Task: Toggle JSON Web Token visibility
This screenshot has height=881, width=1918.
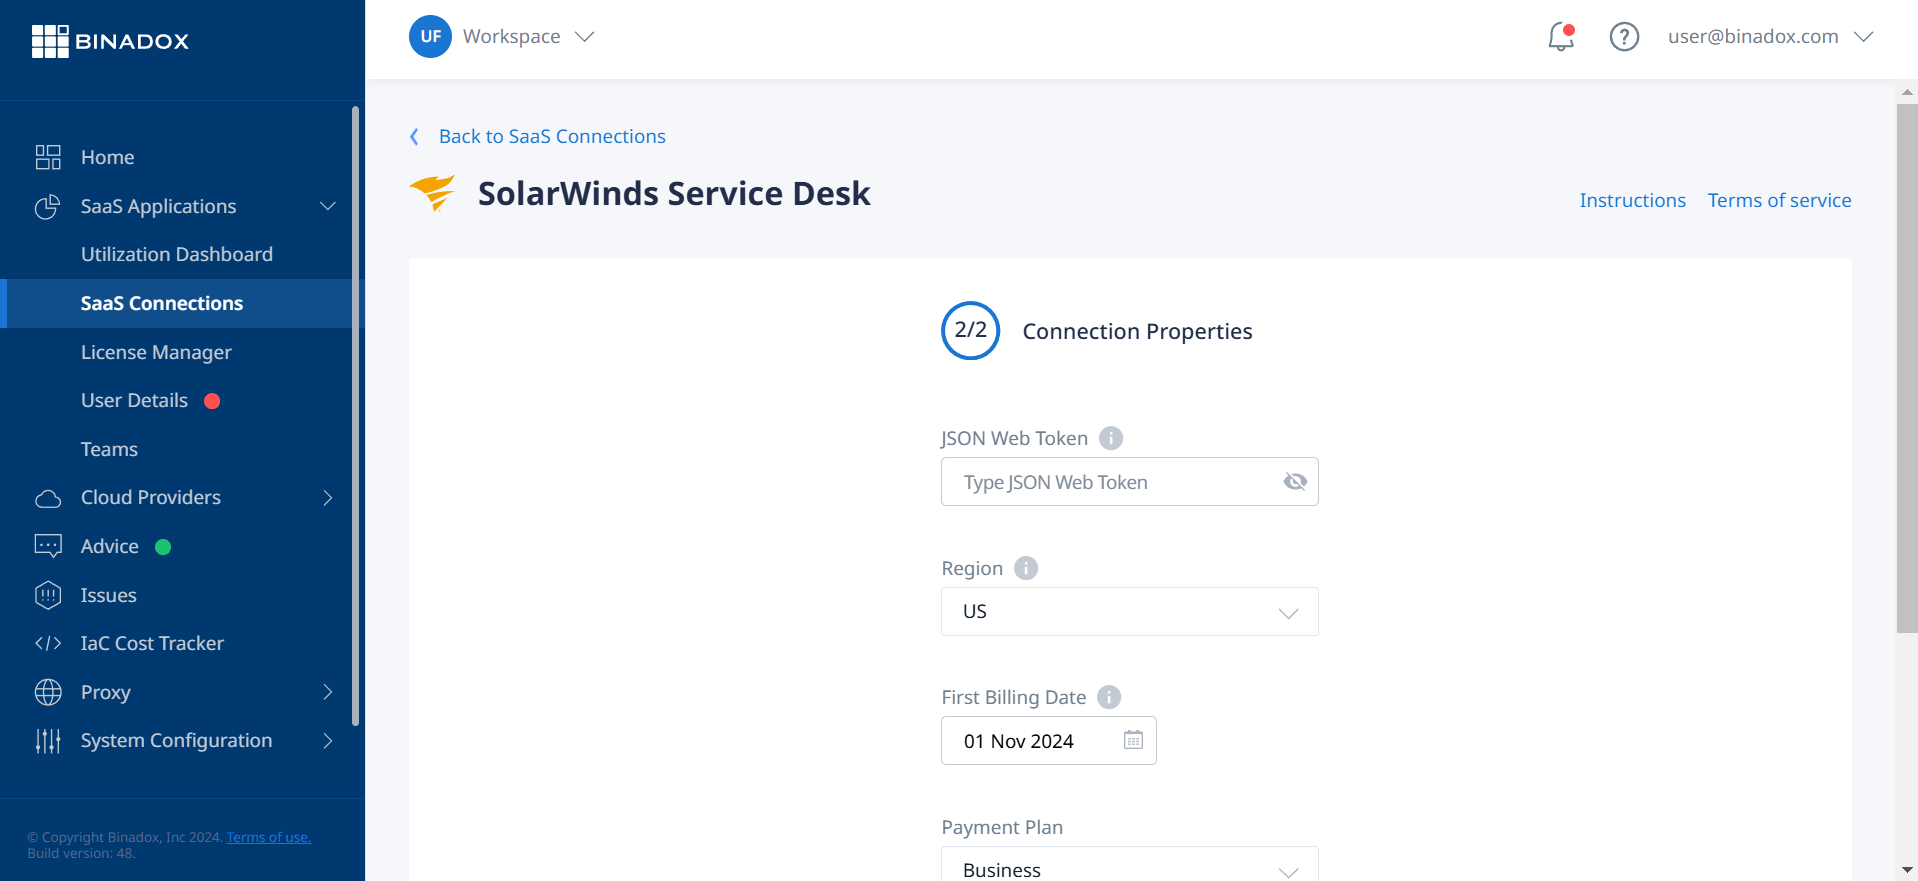Action: click(1295, 482)
